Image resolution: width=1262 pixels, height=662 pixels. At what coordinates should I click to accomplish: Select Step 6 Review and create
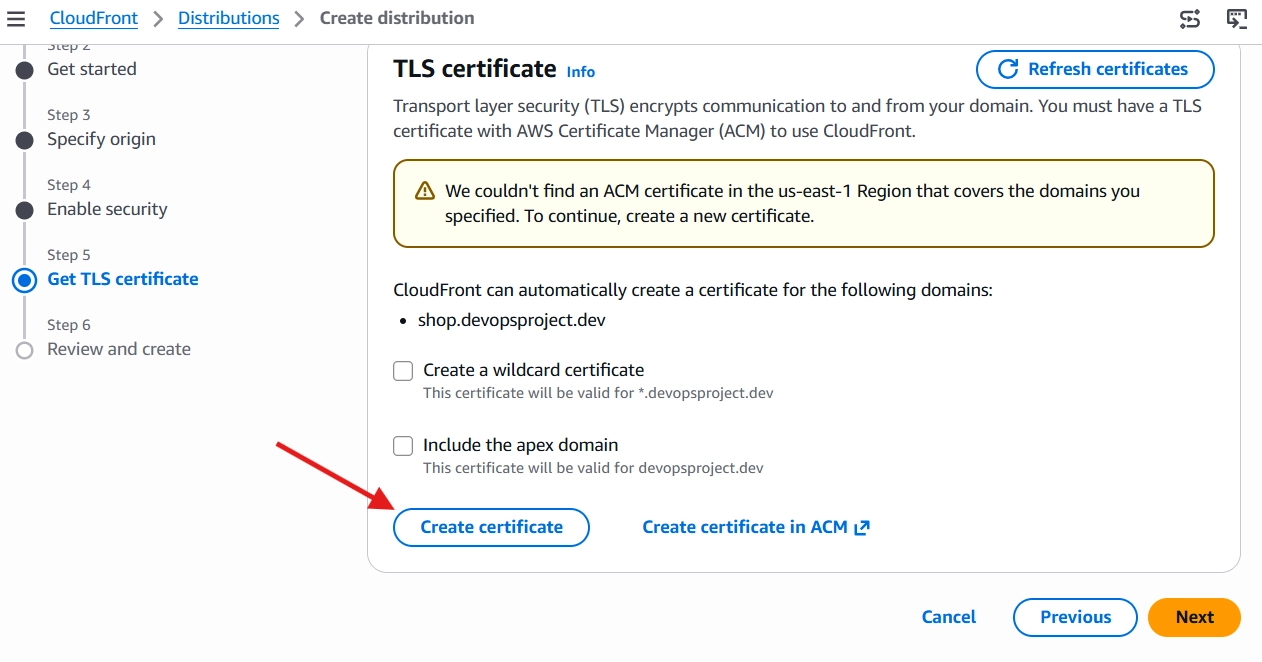pyautogui.click(x=119, y=349)
